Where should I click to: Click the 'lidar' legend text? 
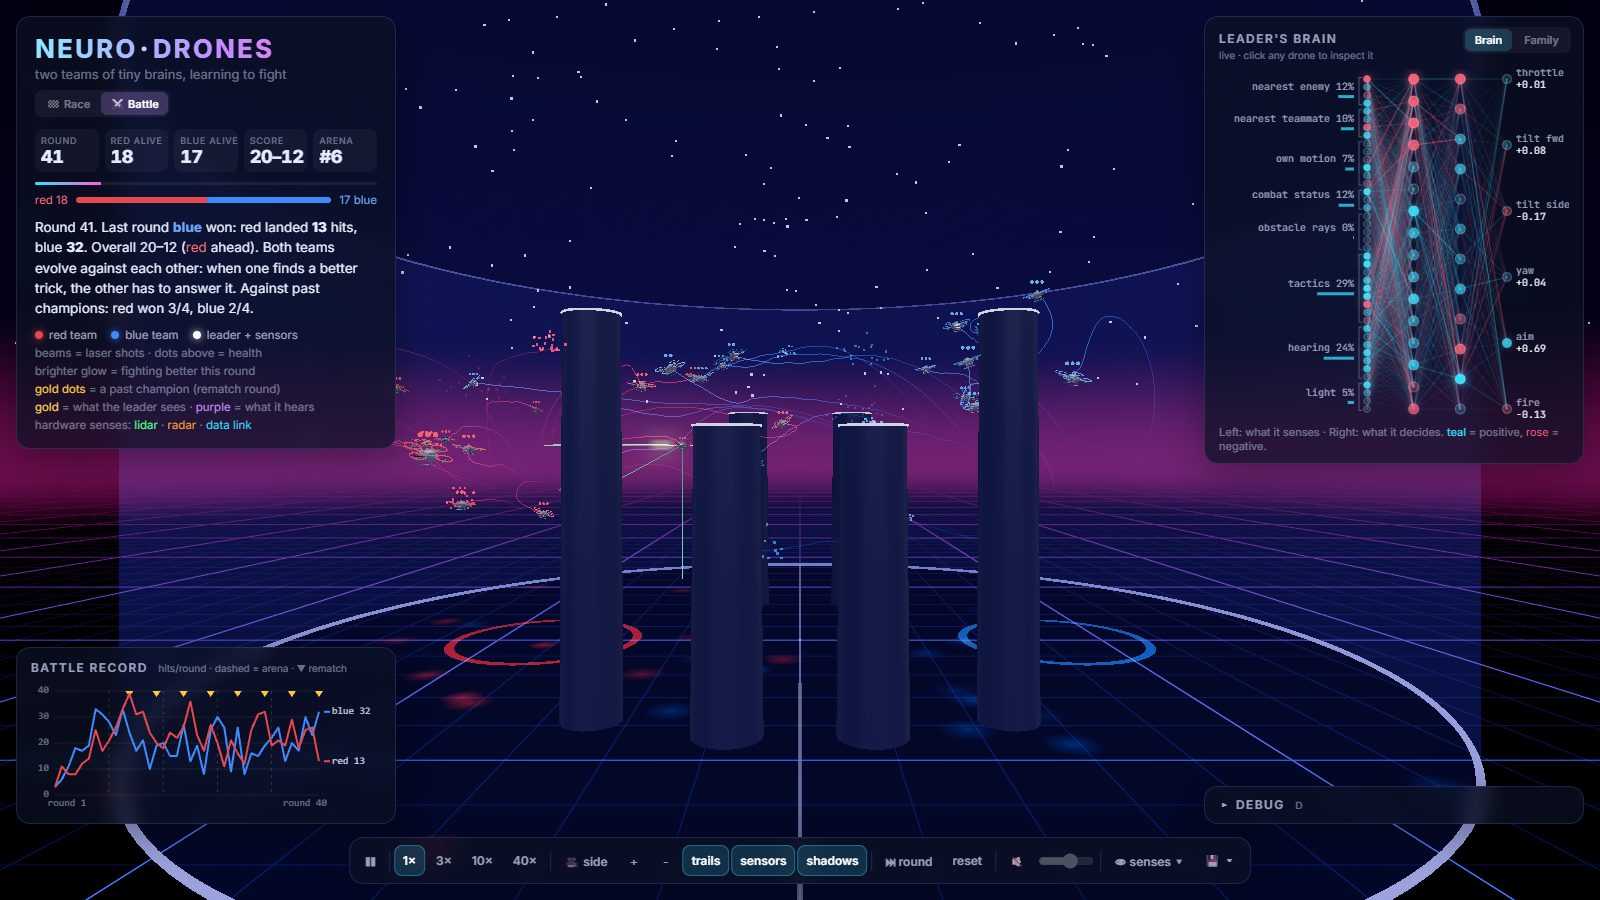pos(146,425)
